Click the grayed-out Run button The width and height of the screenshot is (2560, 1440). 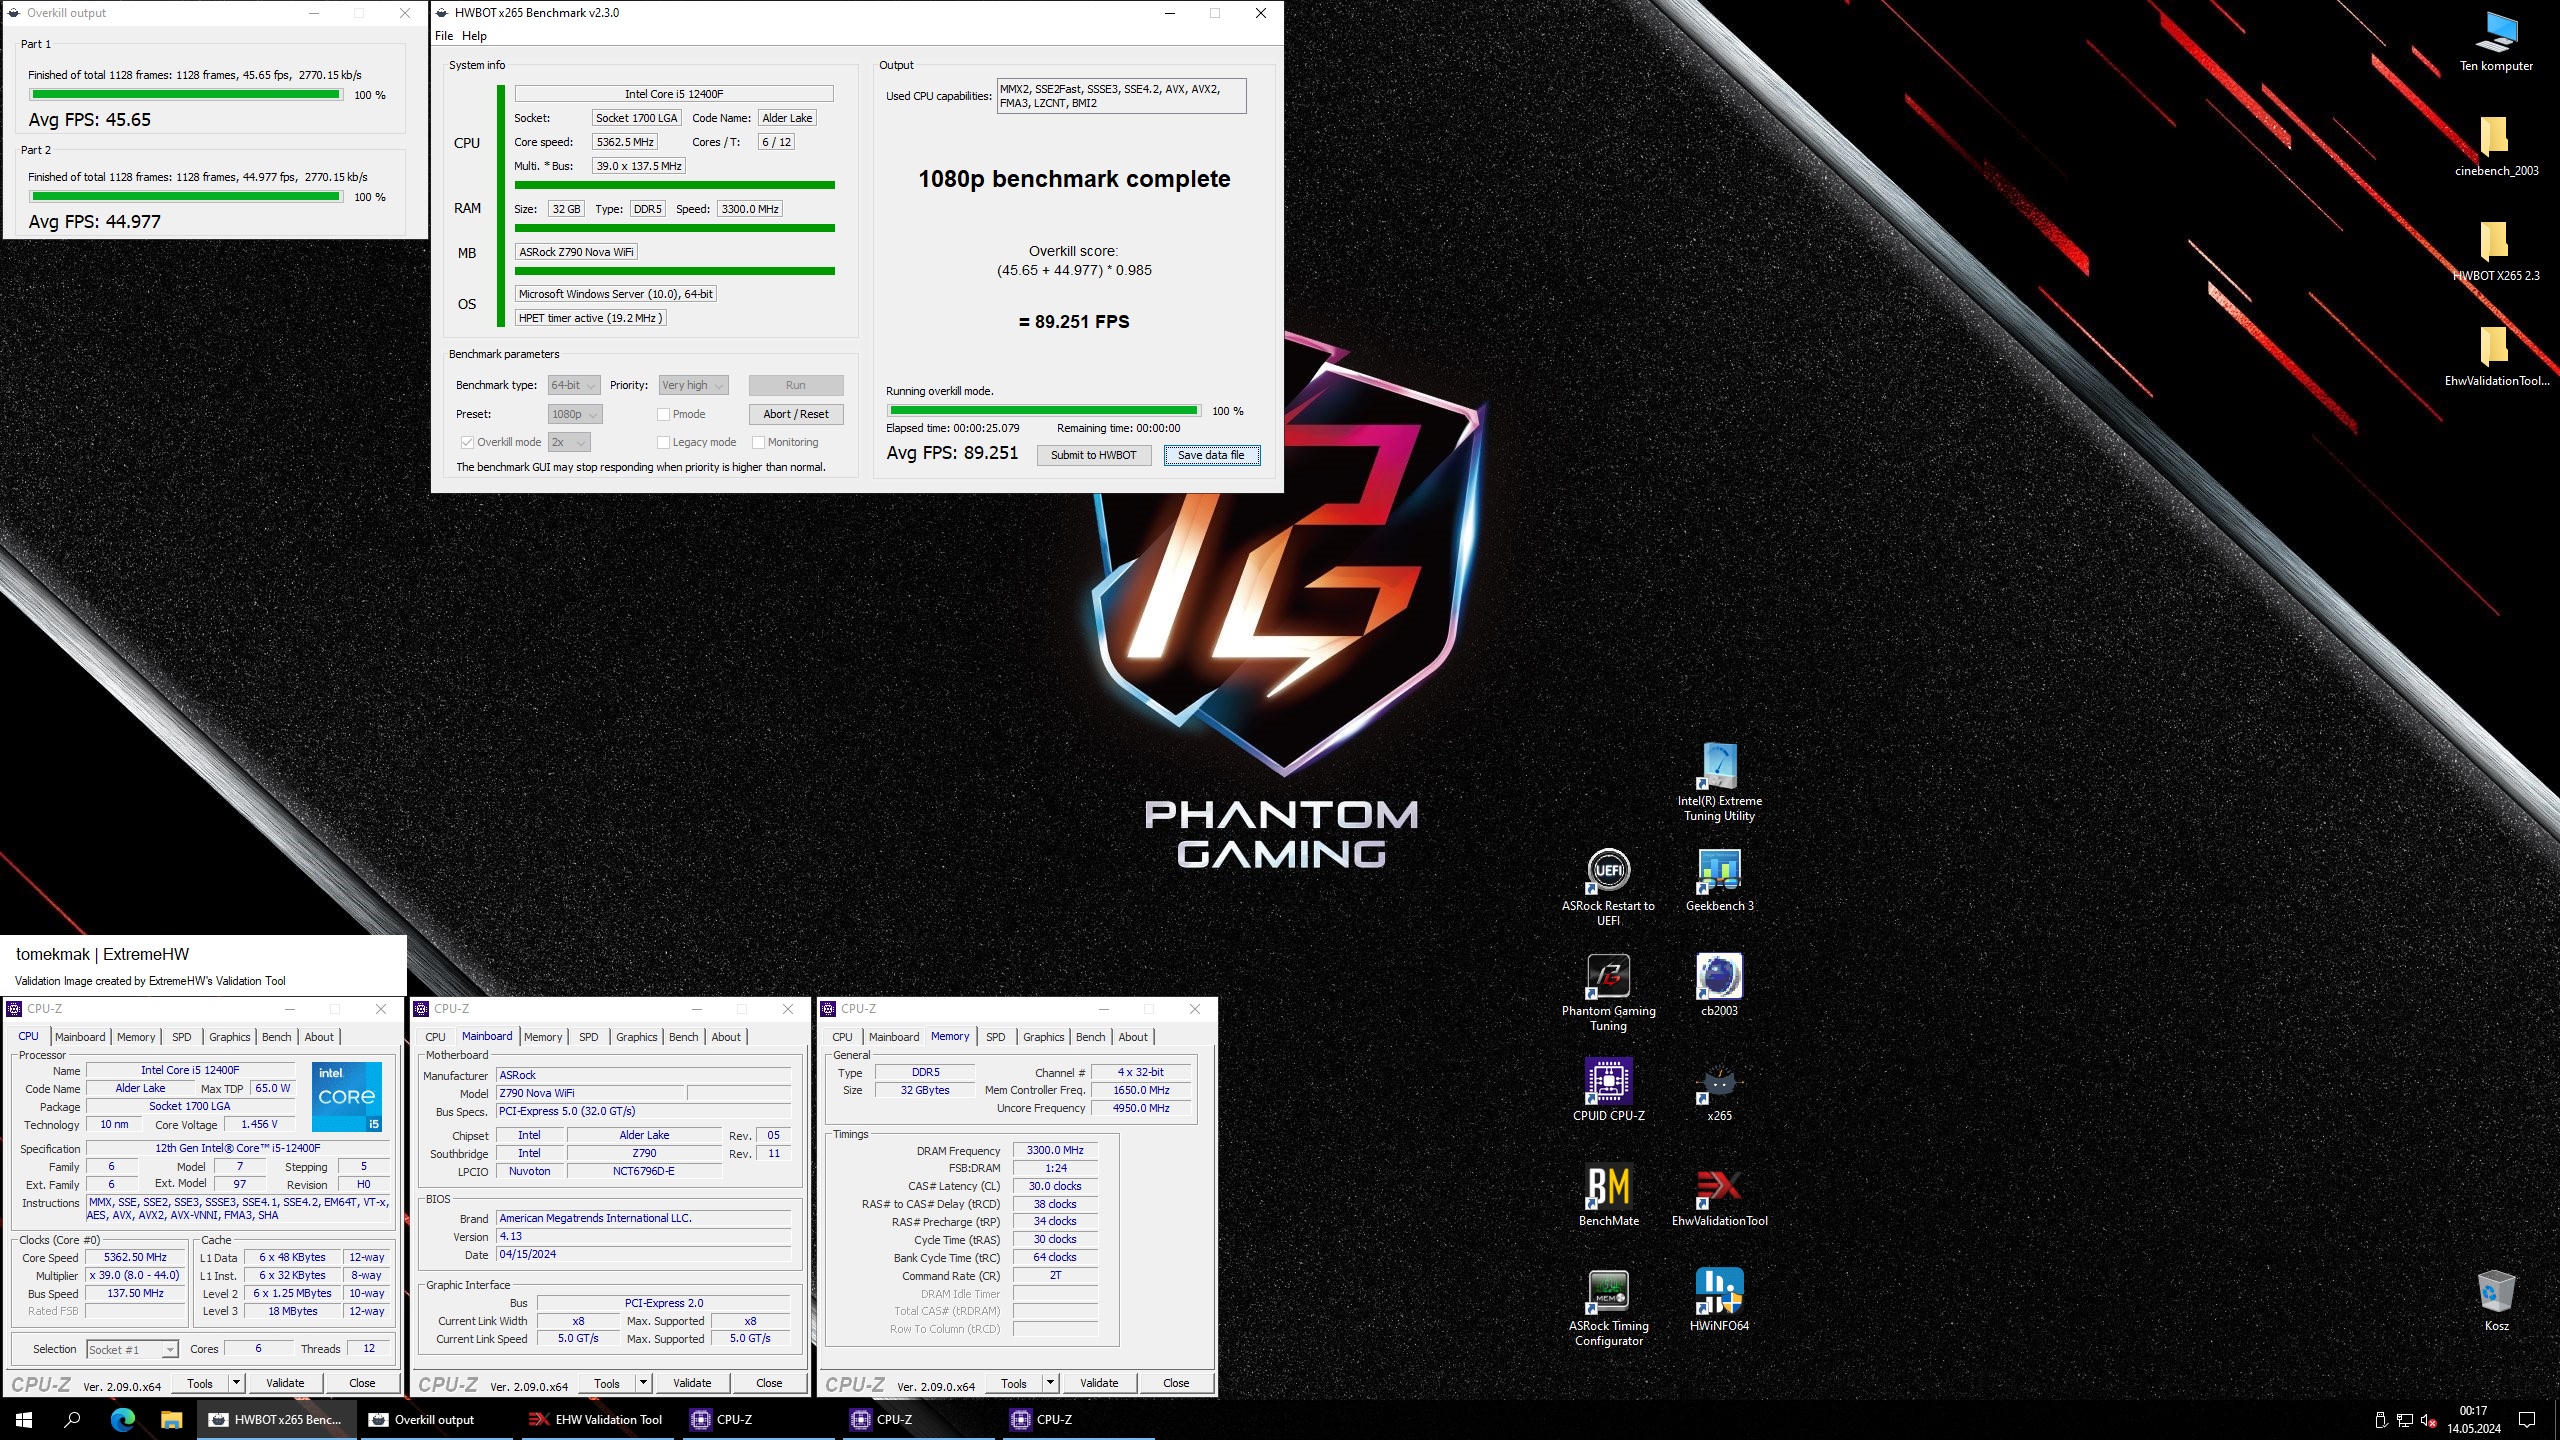[x=796, y=385]
